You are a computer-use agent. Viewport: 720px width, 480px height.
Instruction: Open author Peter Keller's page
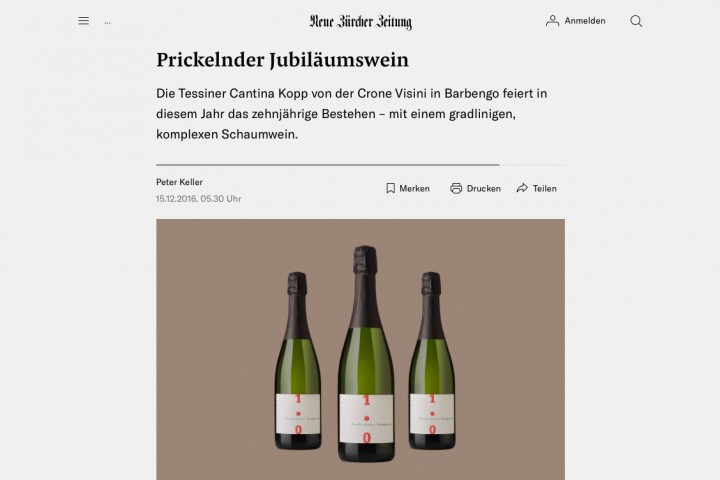point(179,182)
